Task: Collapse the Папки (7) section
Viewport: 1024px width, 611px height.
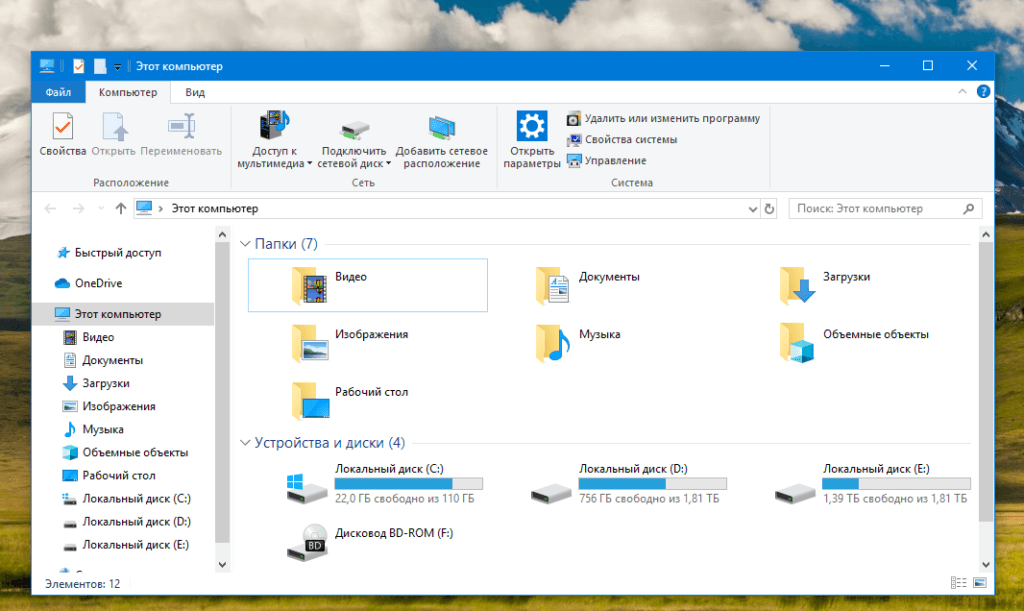Action: 246,244
